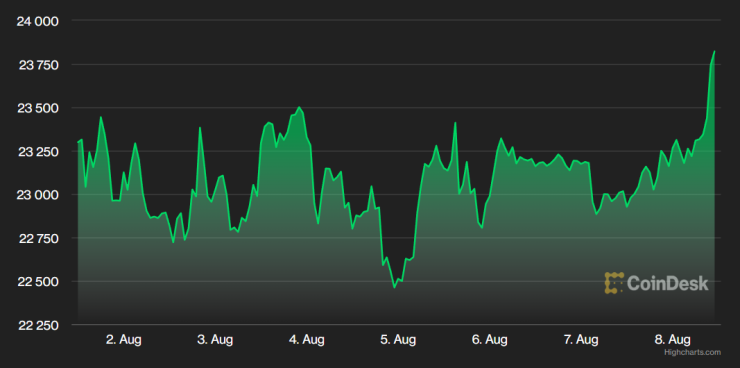The height and width of the screenshot is (368, 740).
Task: Select the 22 500 y-axis label
Action: point(38,282)
